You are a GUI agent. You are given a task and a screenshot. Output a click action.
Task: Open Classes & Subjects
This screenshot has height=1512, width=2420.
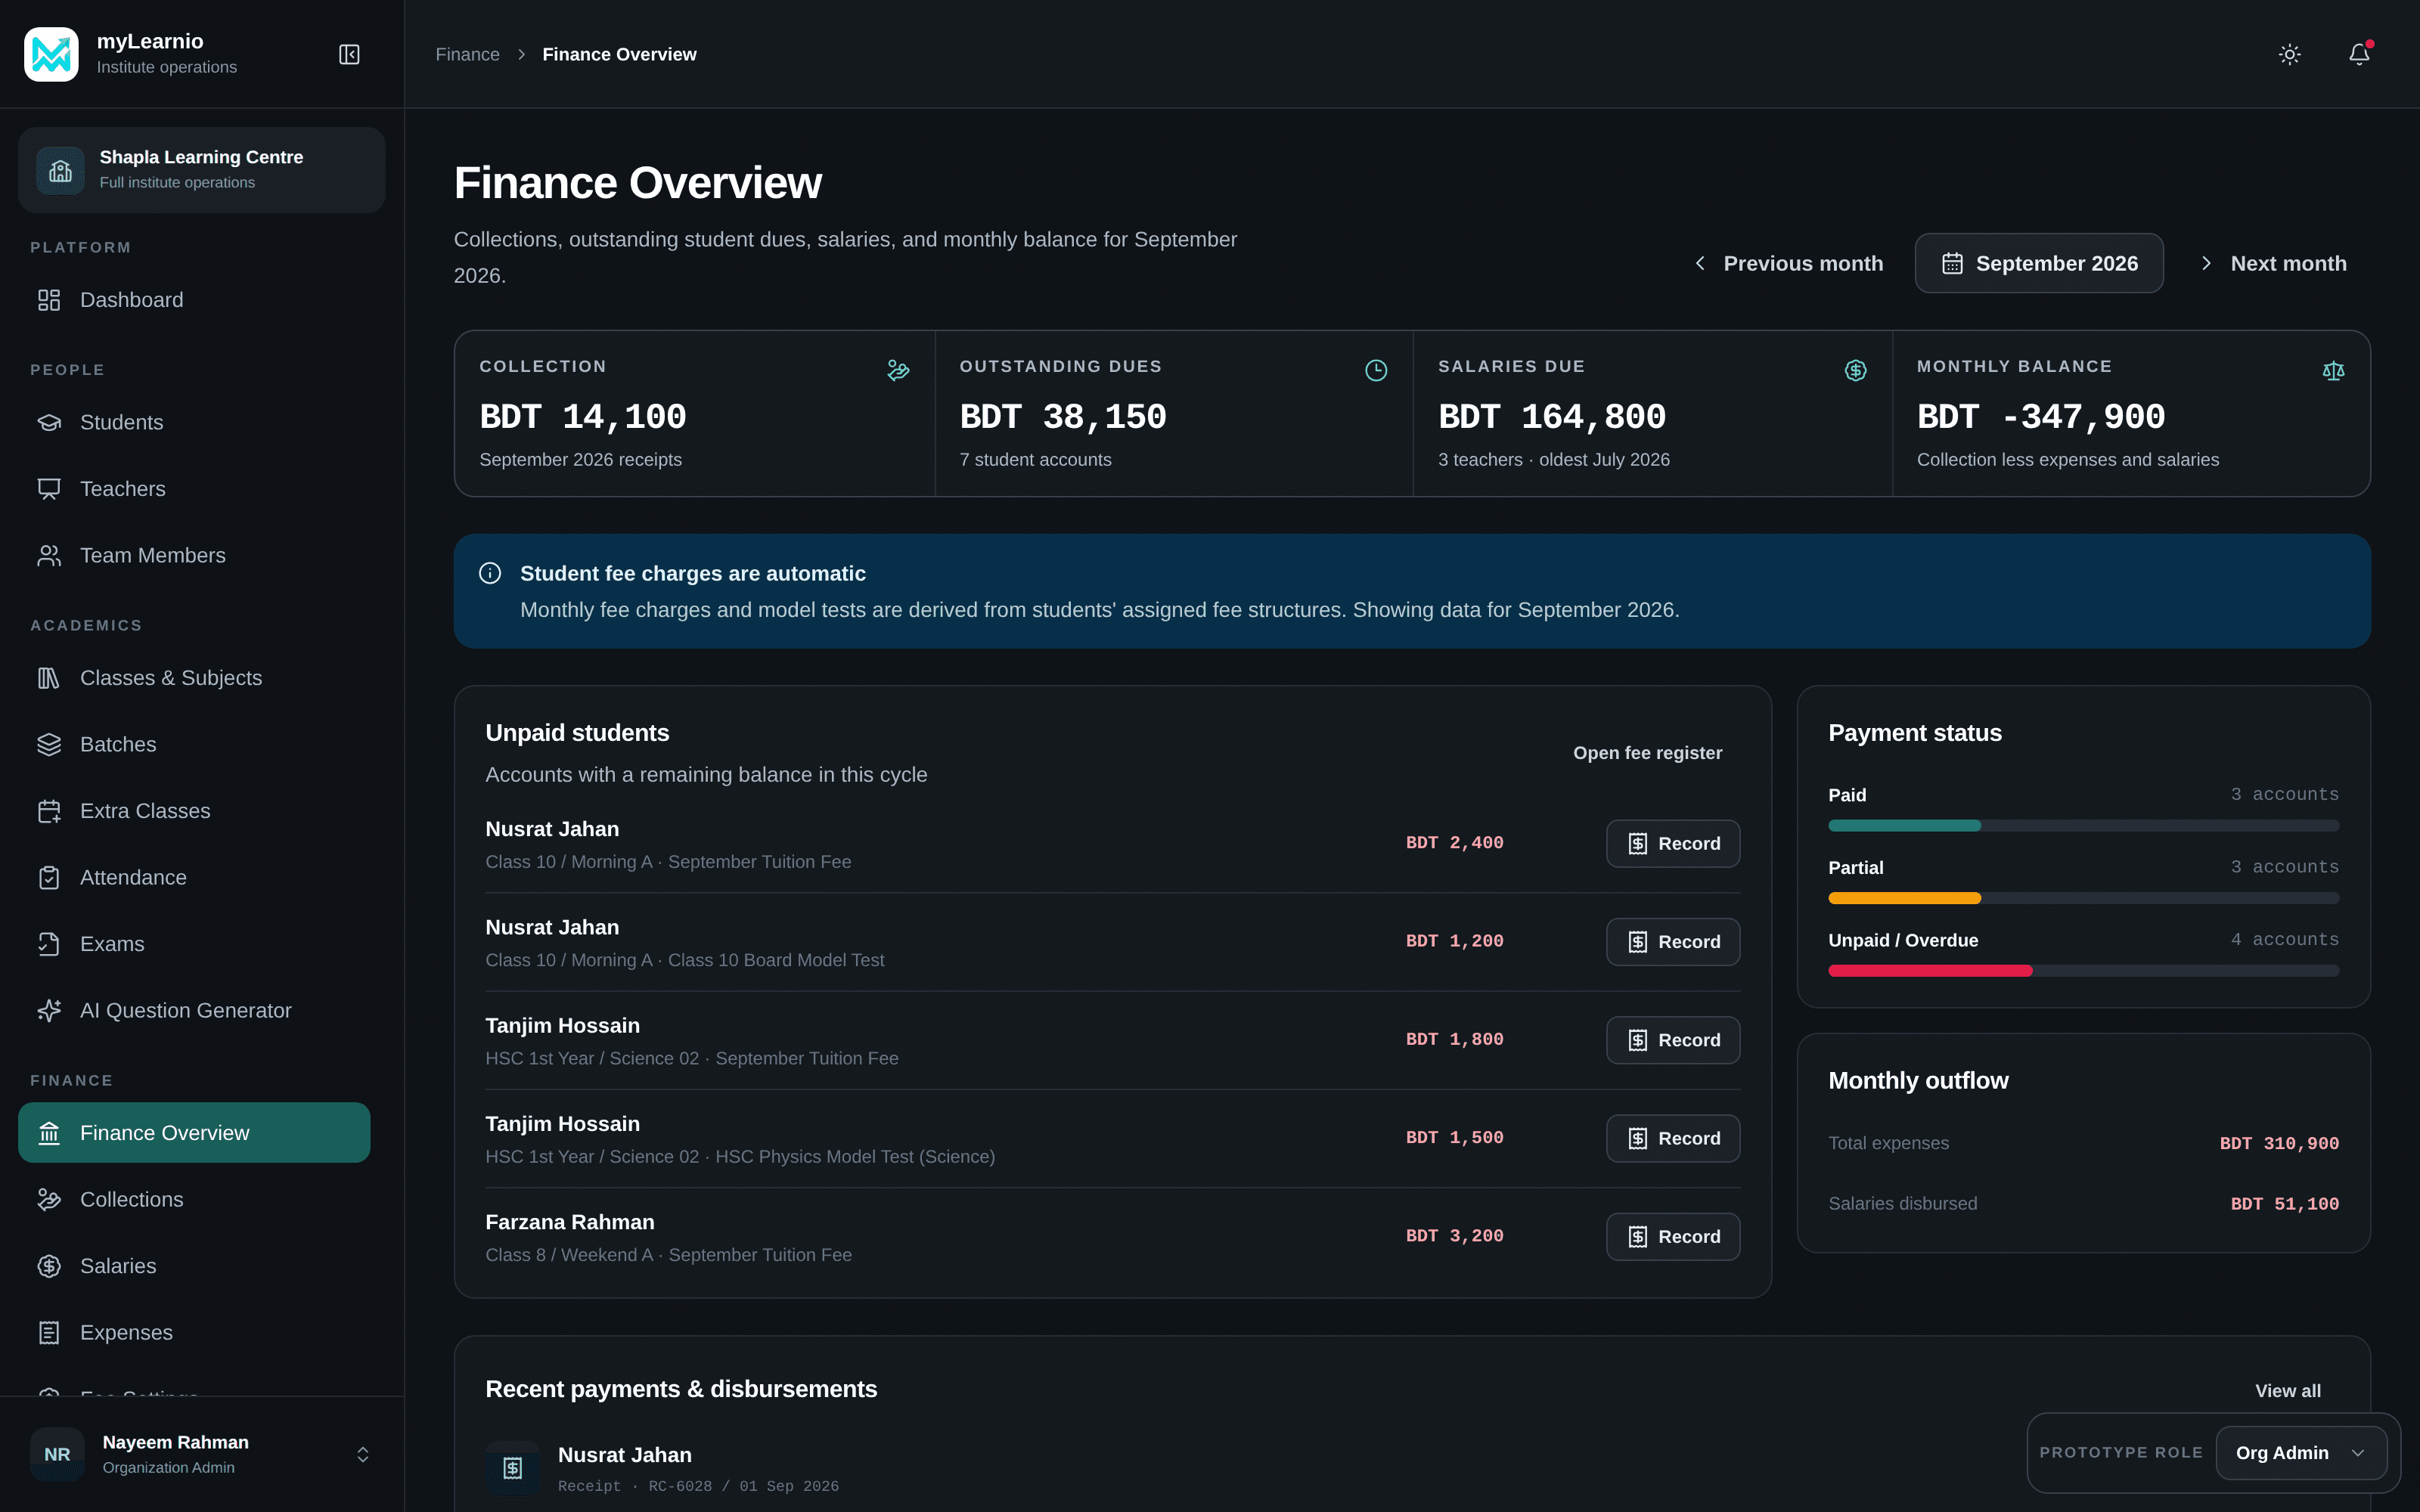pyautogui.click(x=194, y=678)
